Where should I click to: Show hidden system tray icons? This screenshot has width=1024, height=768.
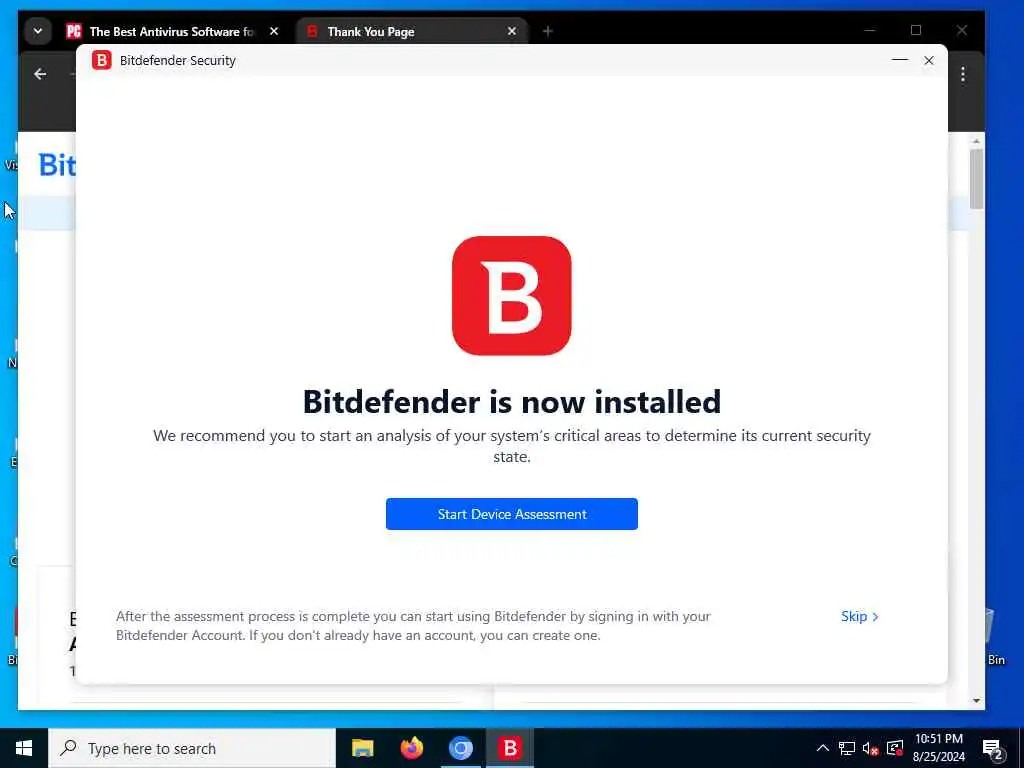[823, 748]
